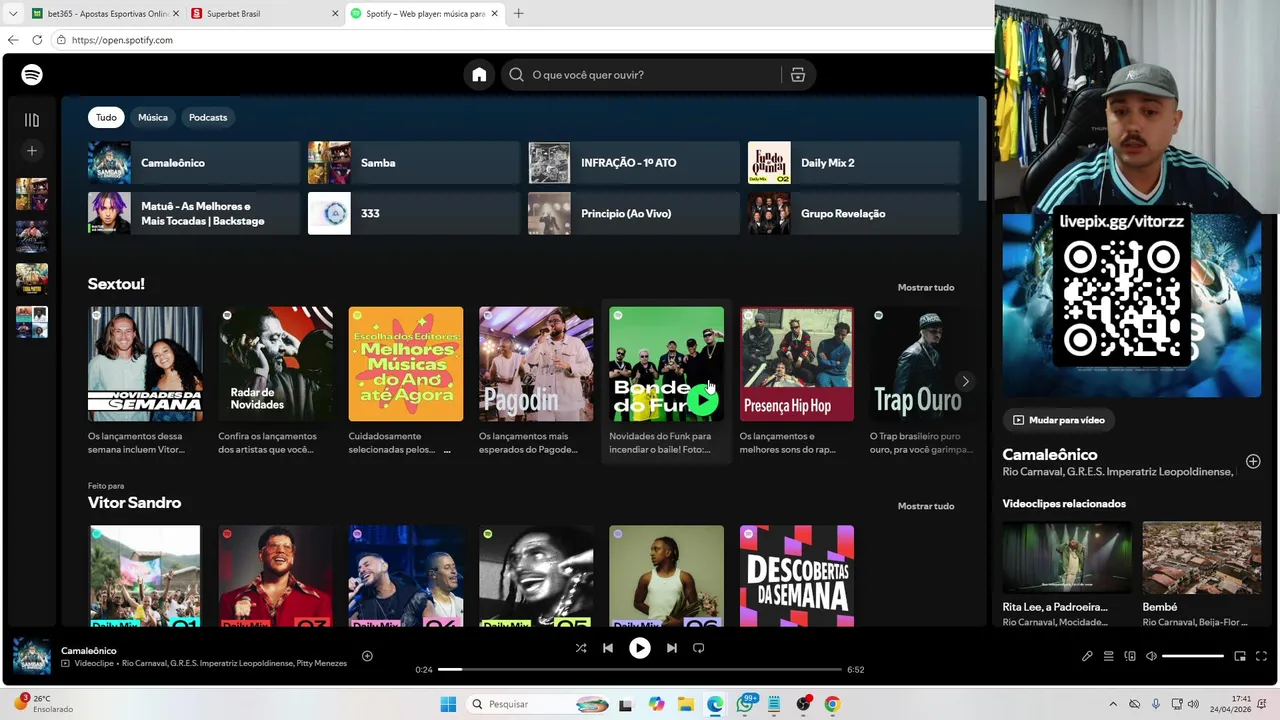Viewport: 1280px width, 720px height.
Task: Switch to the Superbet Brasil tab
Action: pyautogui.click(x=265, y=14)
